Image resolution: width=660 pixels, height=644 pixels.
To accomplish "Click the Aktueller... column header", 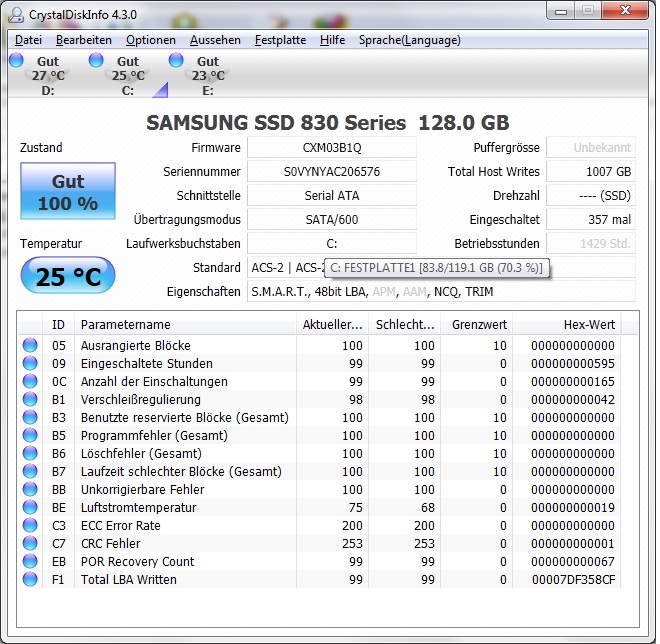I will (x=332, y=325).
